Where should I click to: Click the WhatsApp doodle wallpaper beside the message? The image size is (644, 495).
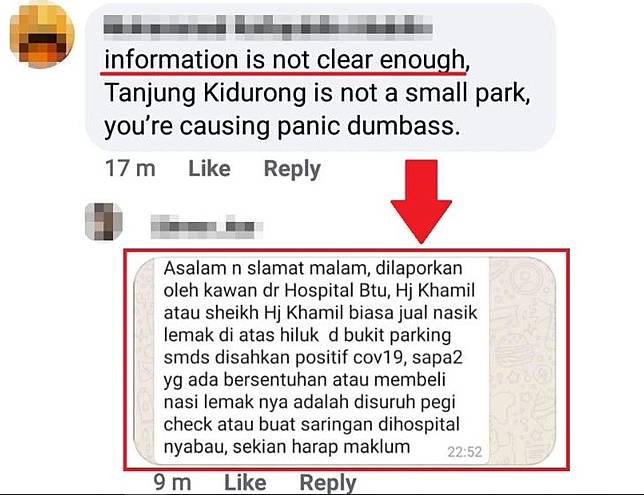[522, 360]
